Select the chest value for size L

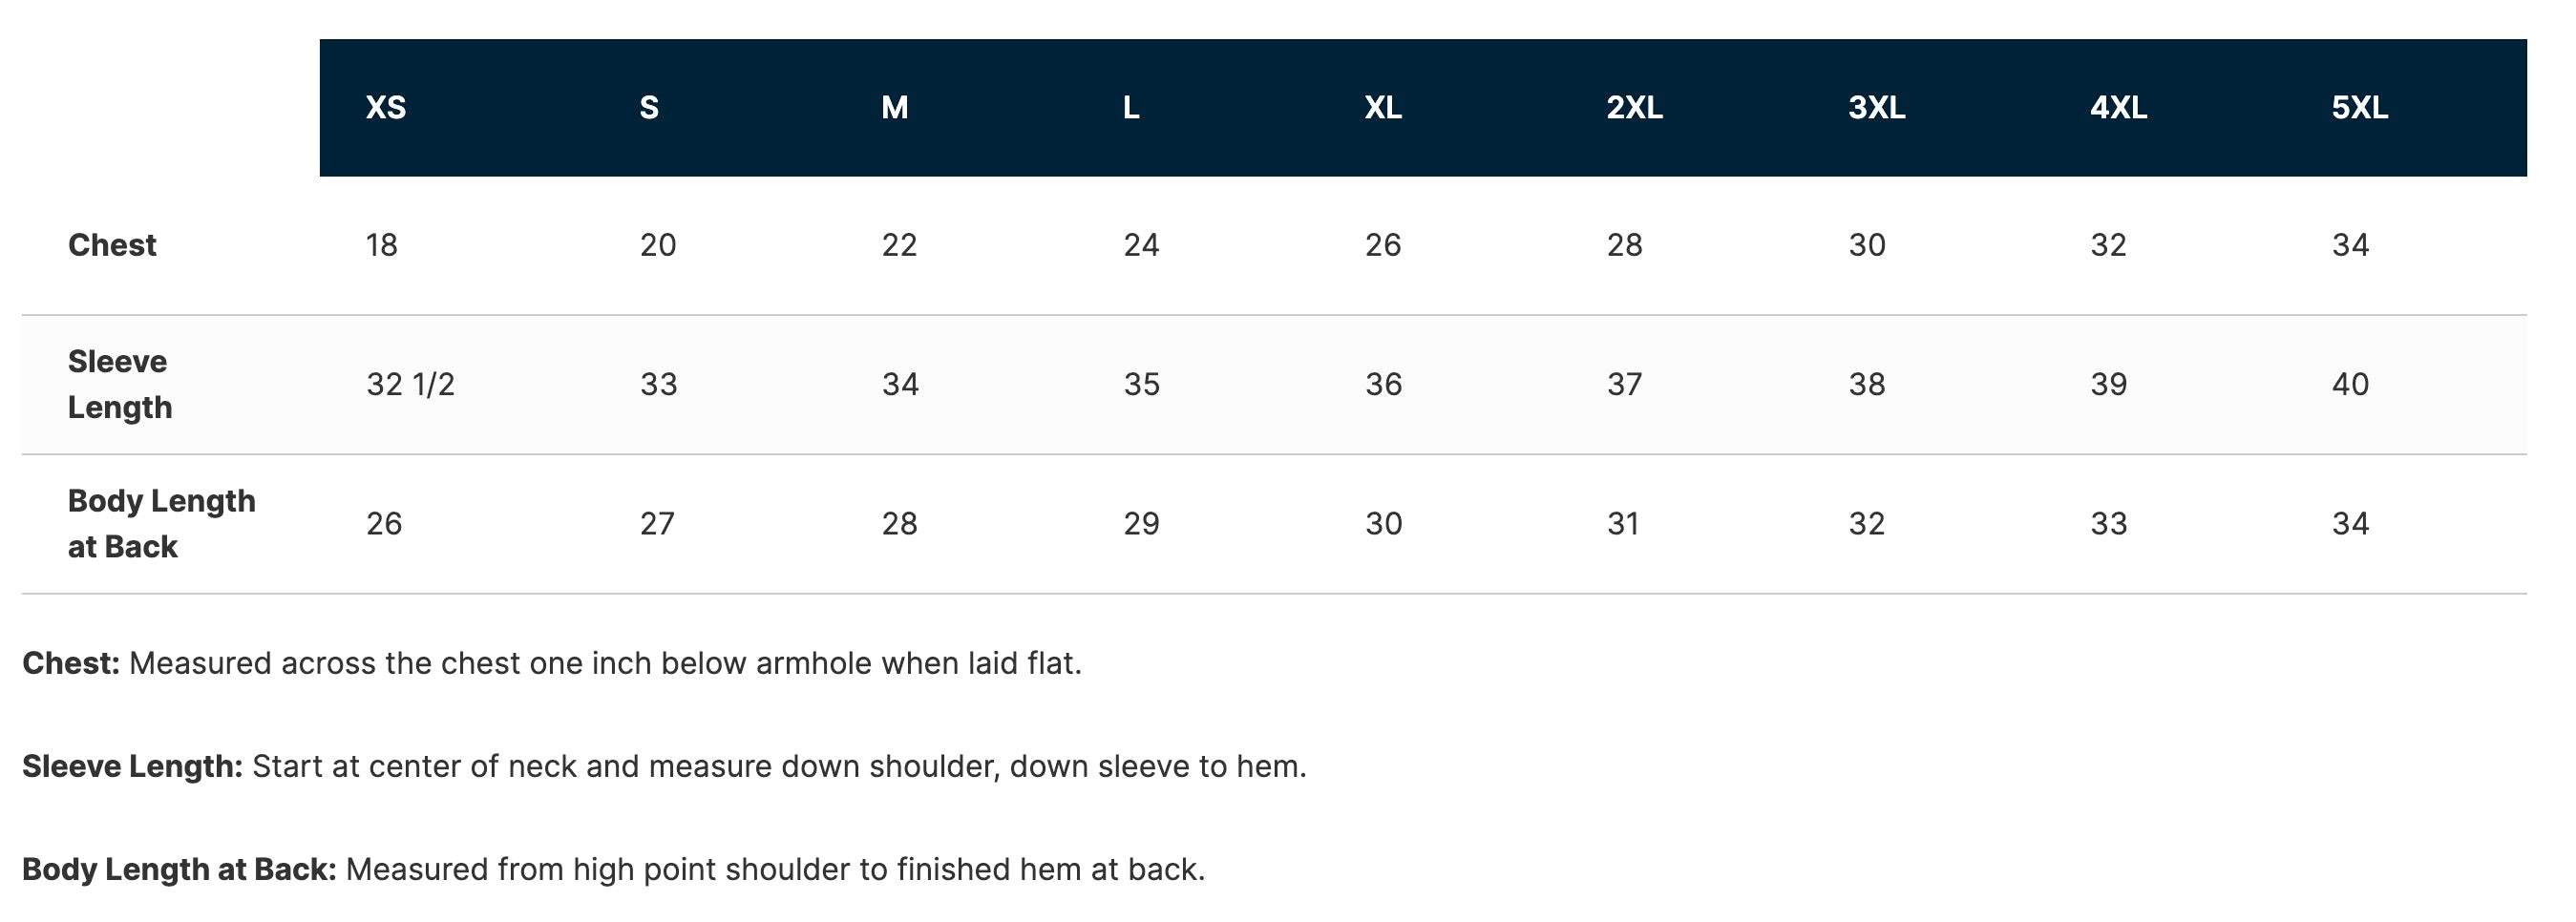click(x=1141, y=245)
